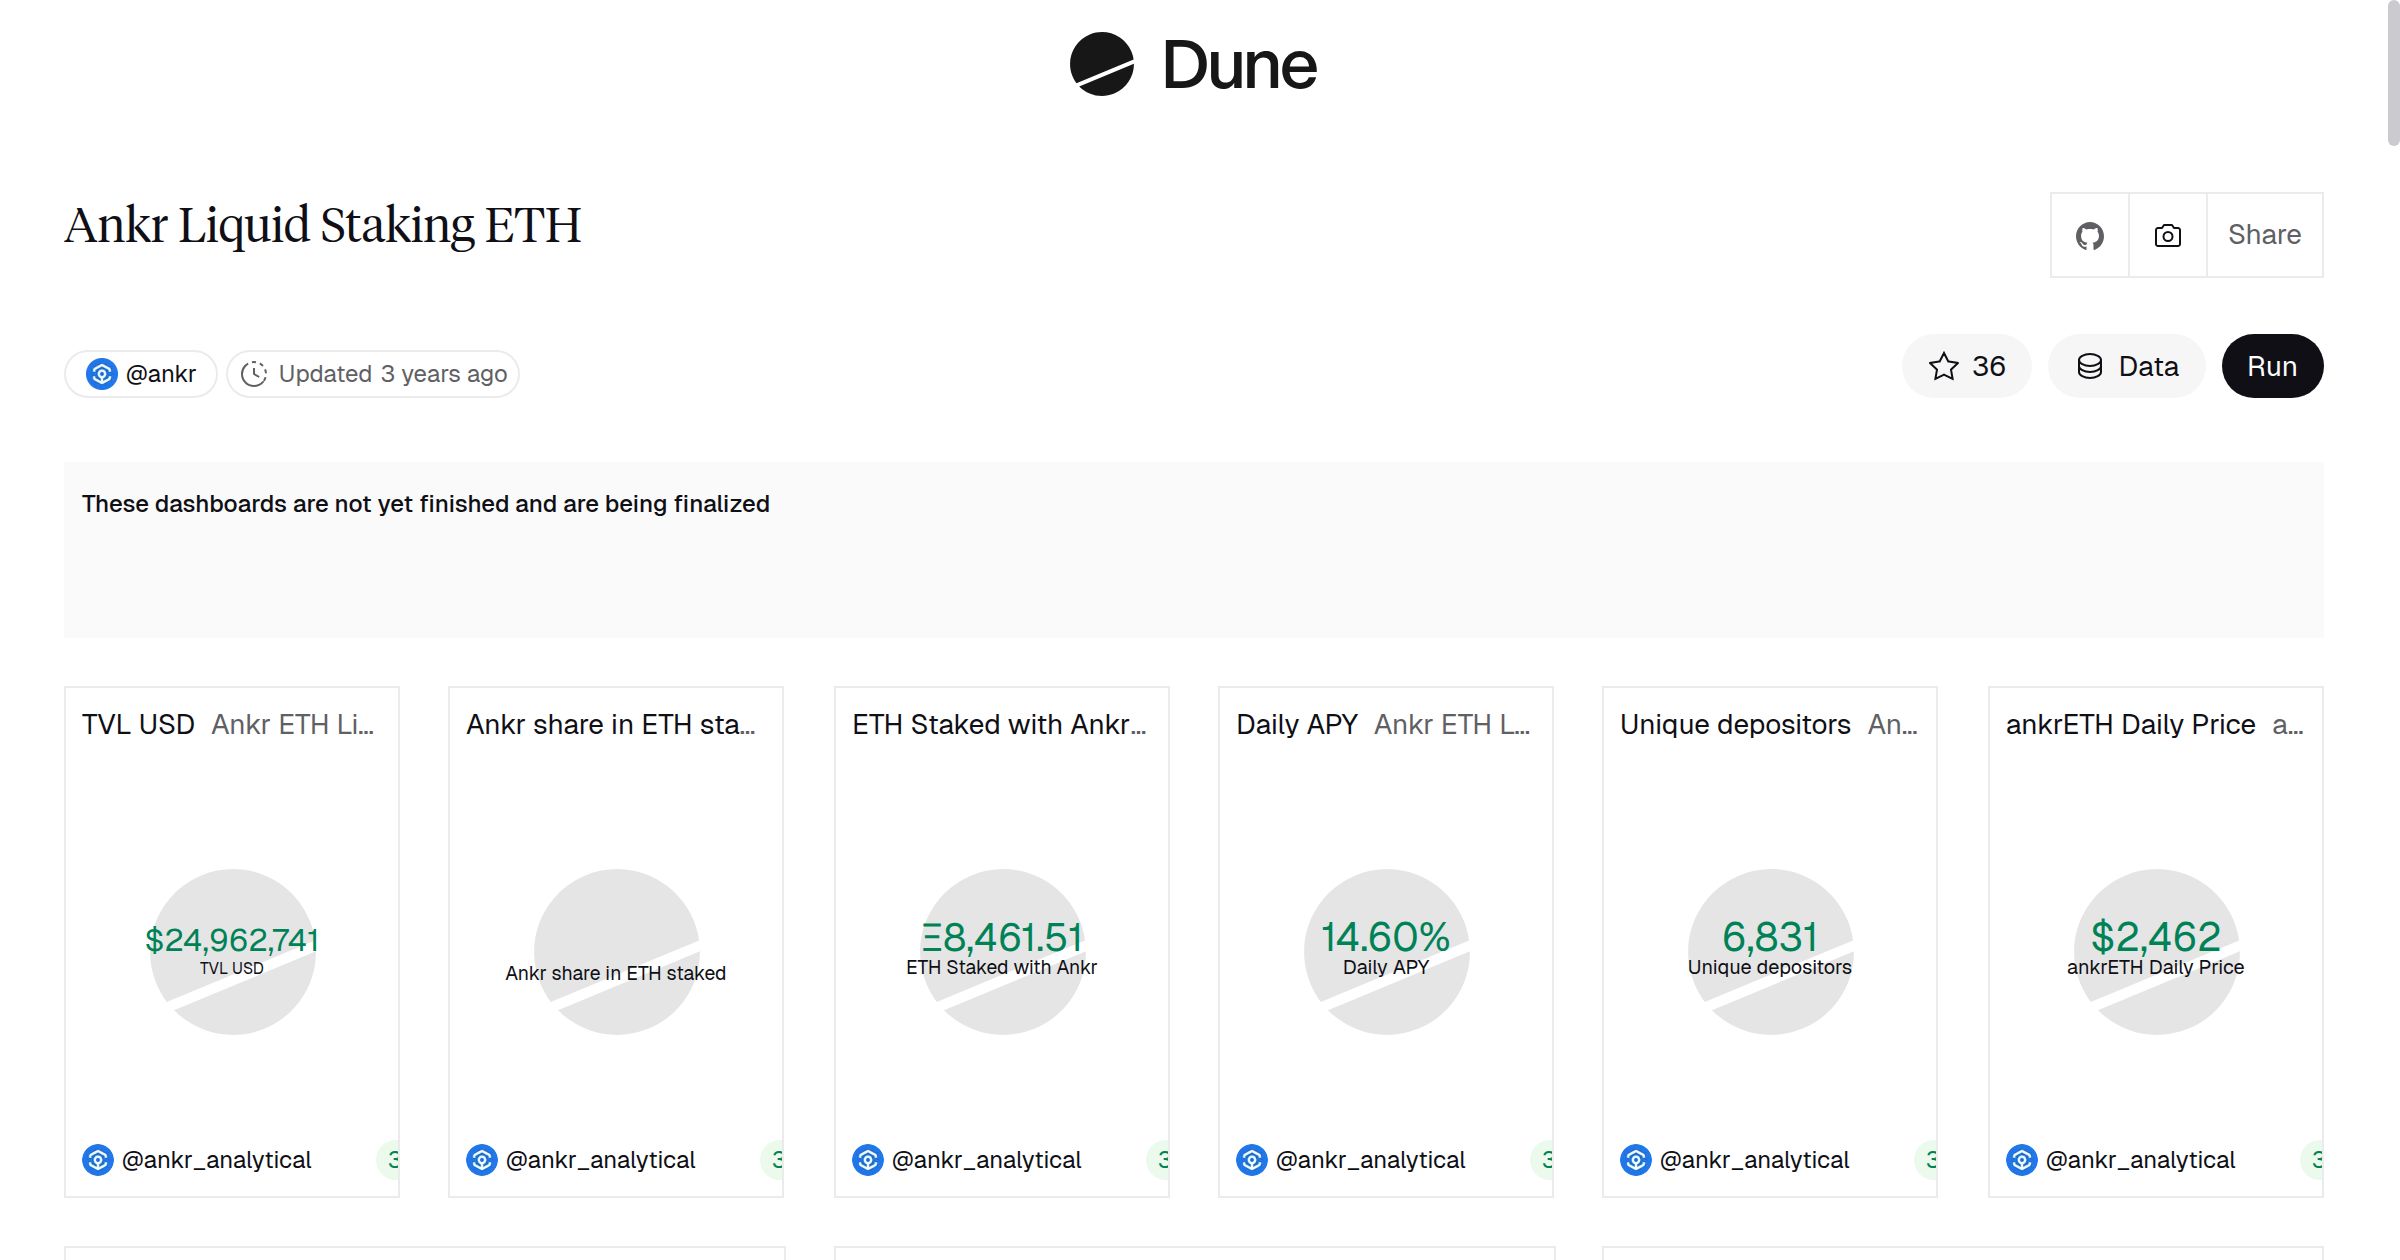The height and width of the screenshot is (1260, 2400).
Task: Open the Data panel
Action: 2126,366
